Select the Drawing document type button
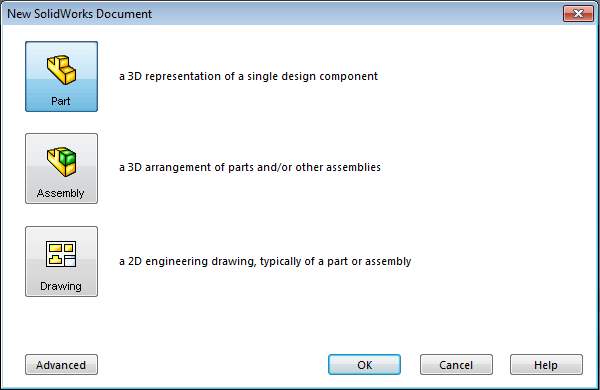This screenshot has width=600, height=390. (62, 261)
